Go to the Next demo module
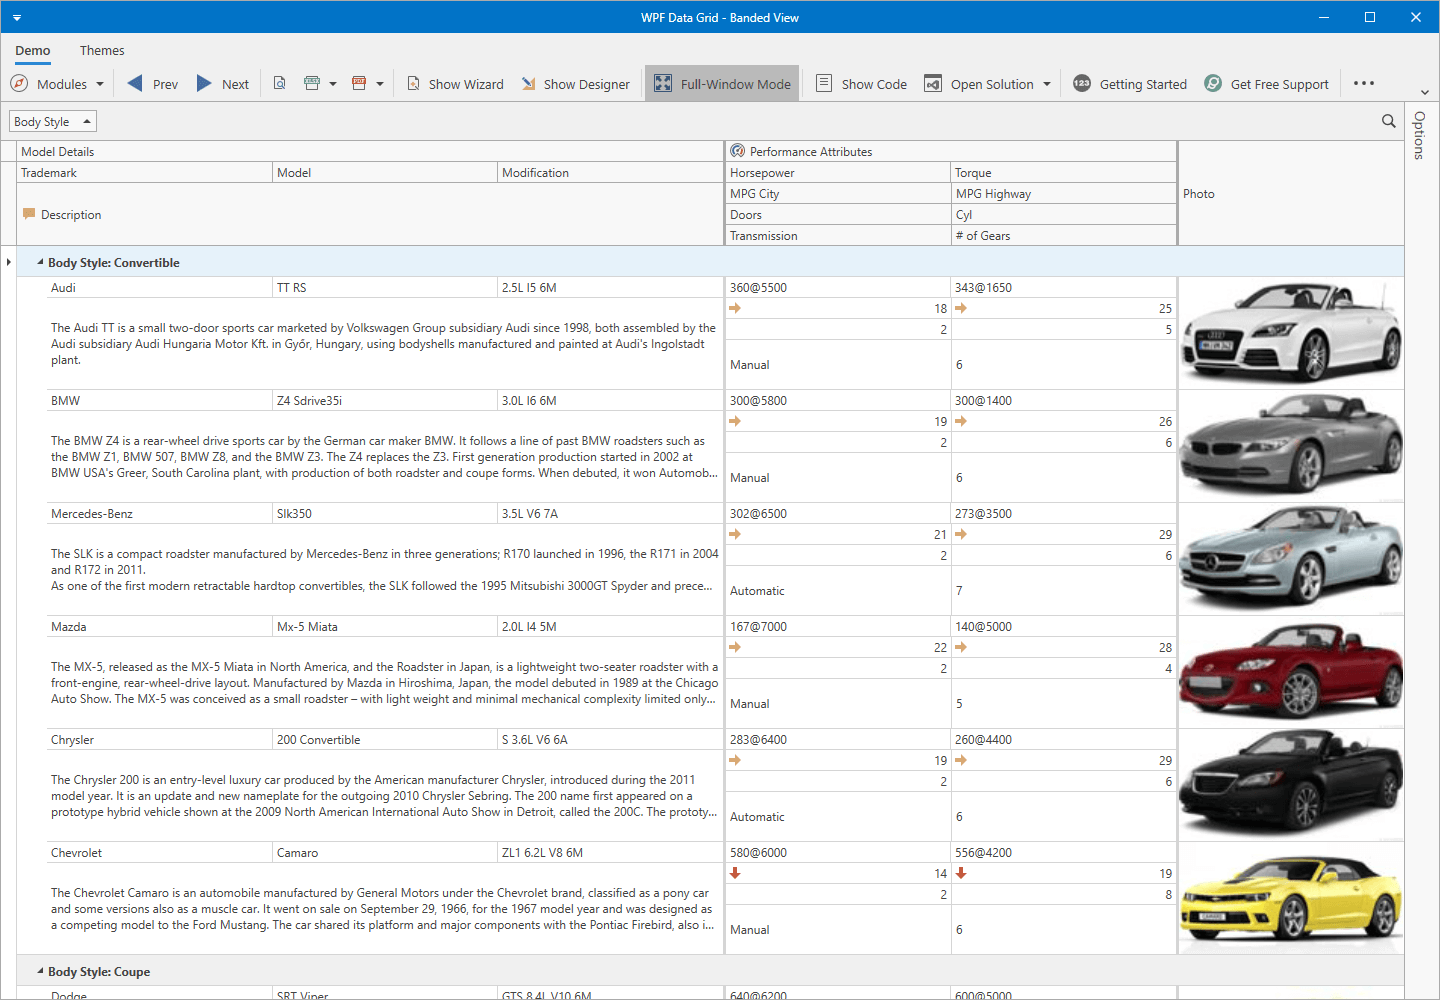1440x1000 pixels. [223, 84]
